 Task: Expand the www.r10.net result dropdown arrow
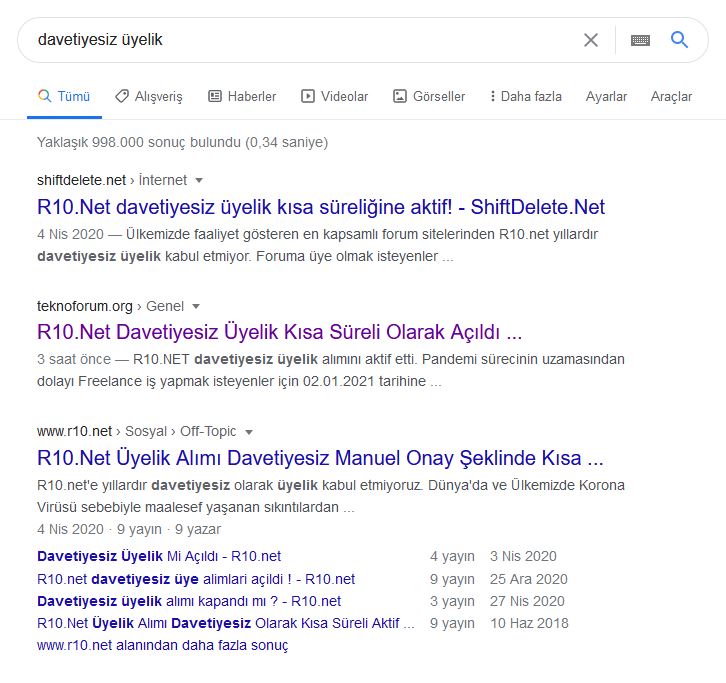(249, 432)
